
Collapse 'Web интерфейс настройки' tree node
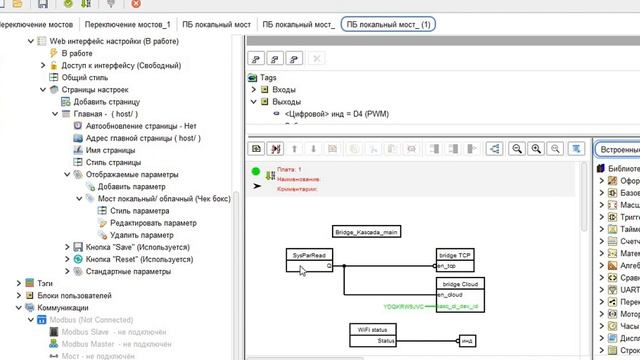pyautogui.click(x=31, y=41)
